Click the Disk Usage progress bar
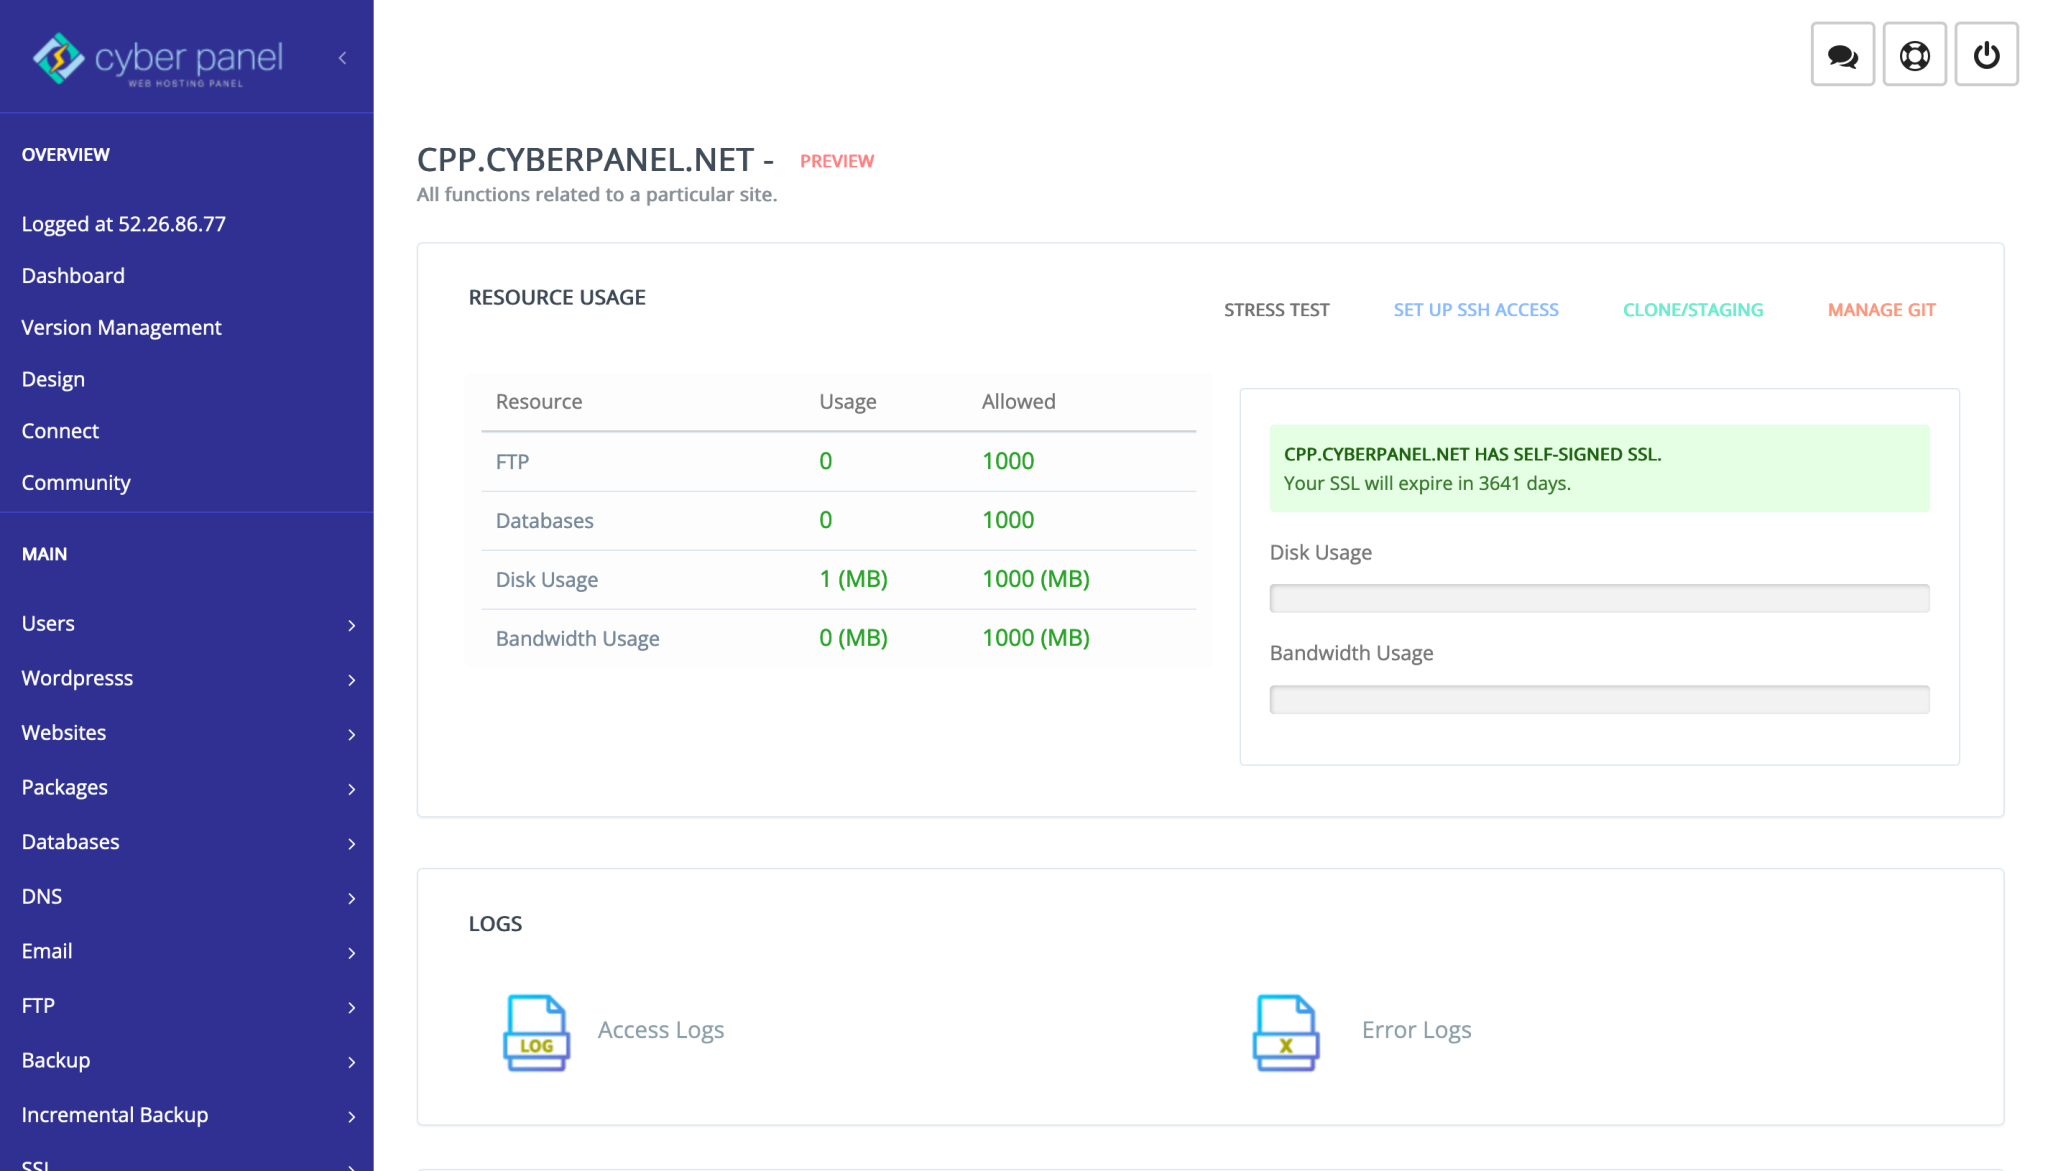Screen dimensions: 2048x1171 click(1599, 598)
